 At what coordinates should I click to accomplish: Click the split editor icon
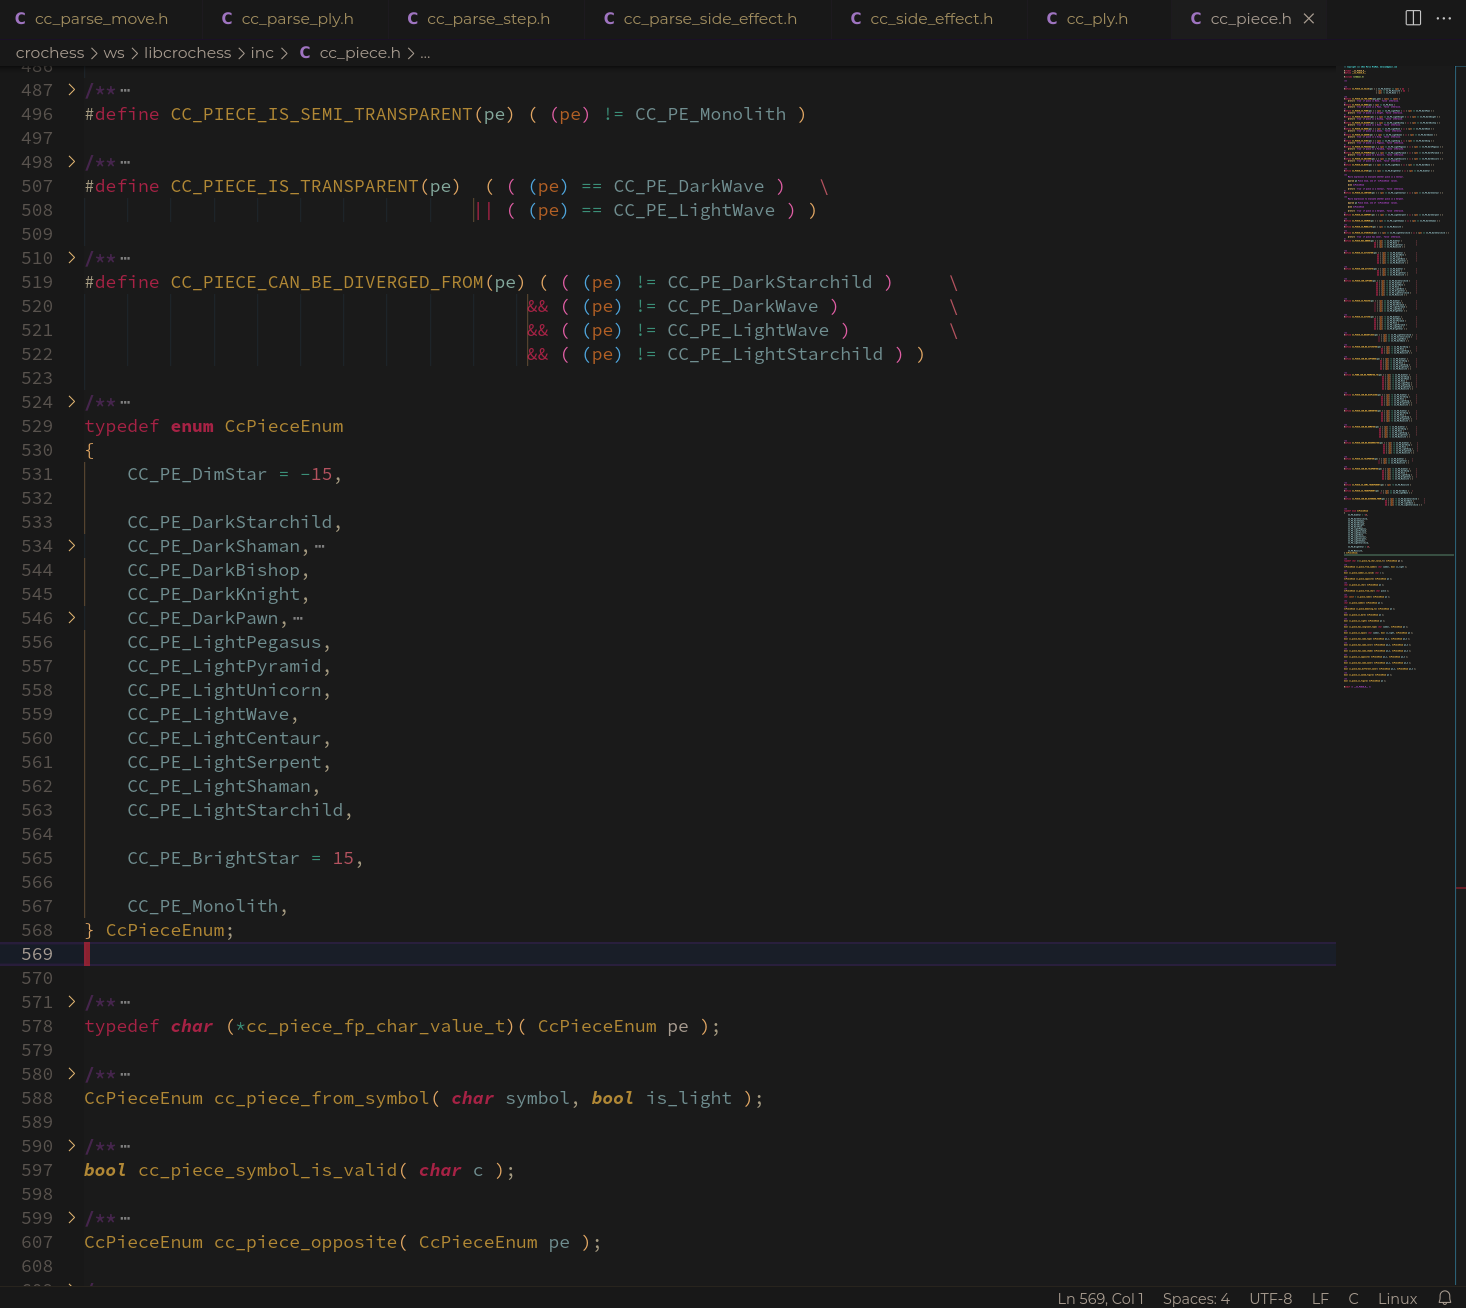pos(1412,17)
